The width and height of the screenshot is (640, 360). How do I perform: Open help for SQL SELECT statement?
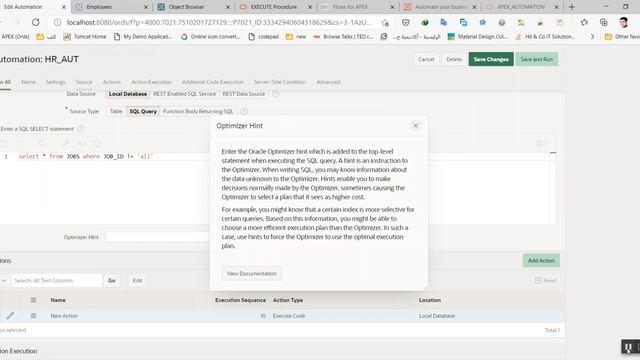click(x=81, y=129)
